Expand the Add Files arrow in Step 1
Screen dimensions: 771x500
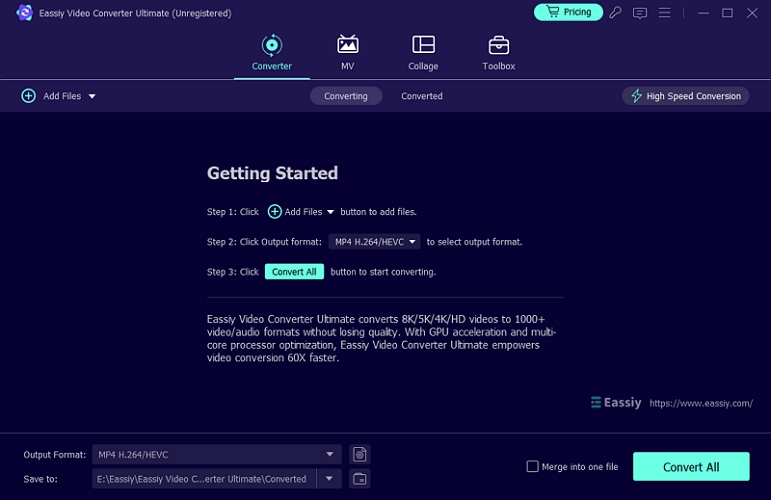(330, 212)
